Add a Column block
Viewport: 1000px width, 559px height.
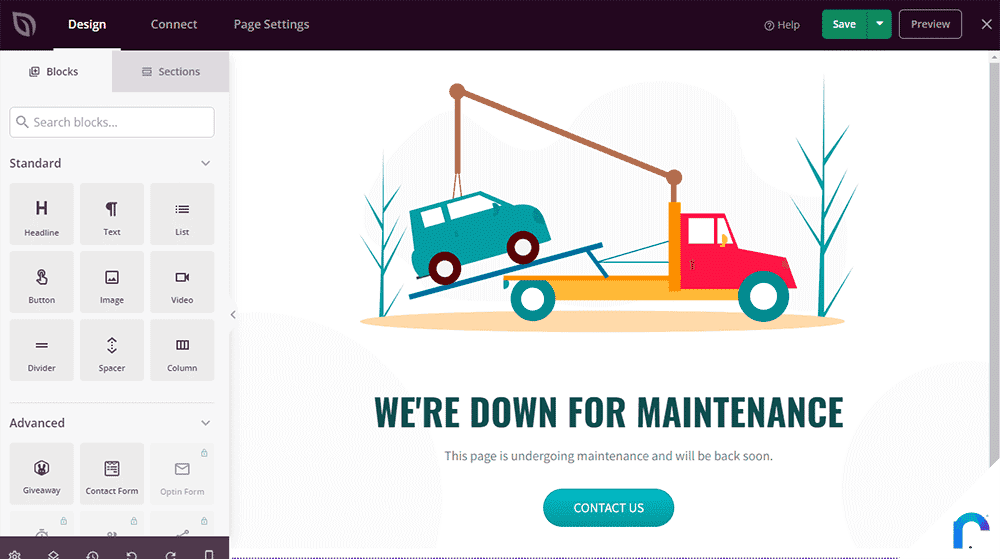coord(182,351)
